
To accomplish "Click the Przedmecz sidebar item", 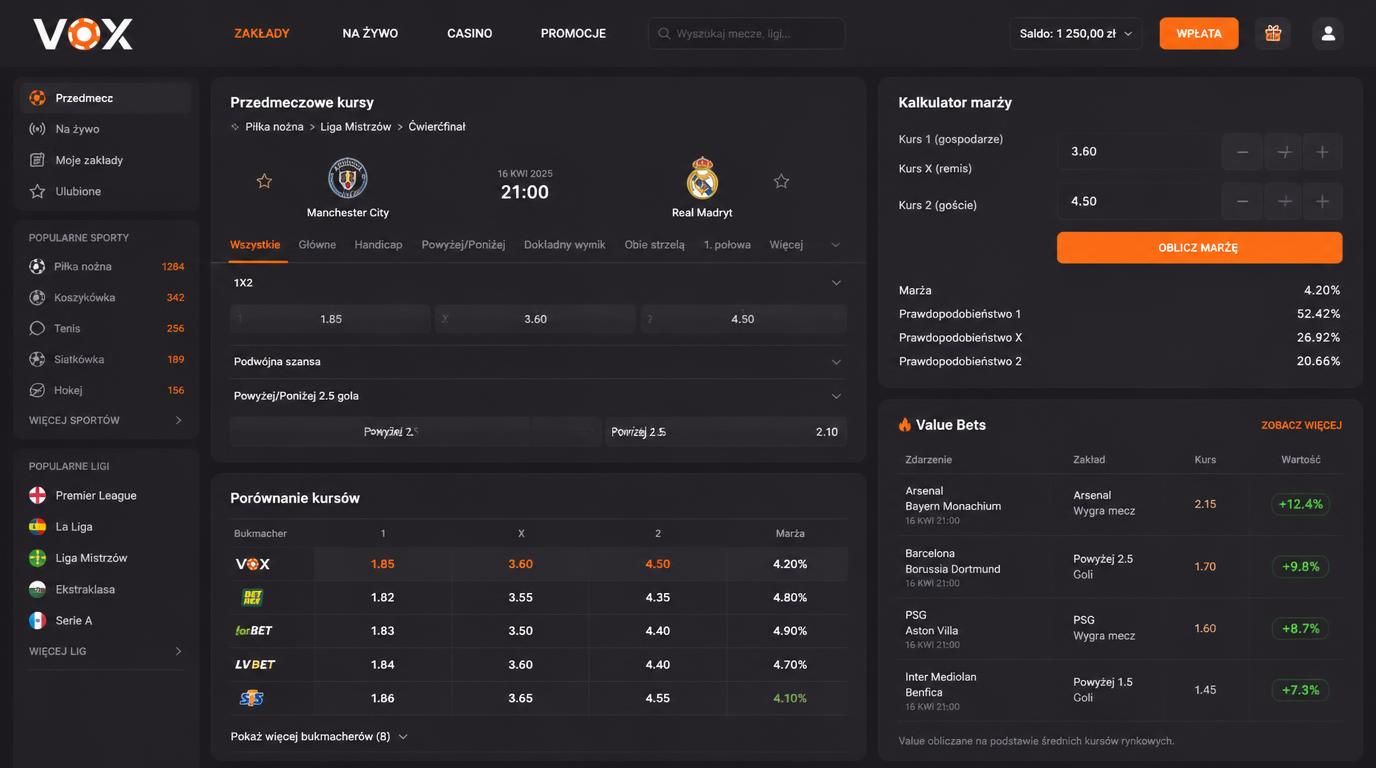I will pos(105,98).
